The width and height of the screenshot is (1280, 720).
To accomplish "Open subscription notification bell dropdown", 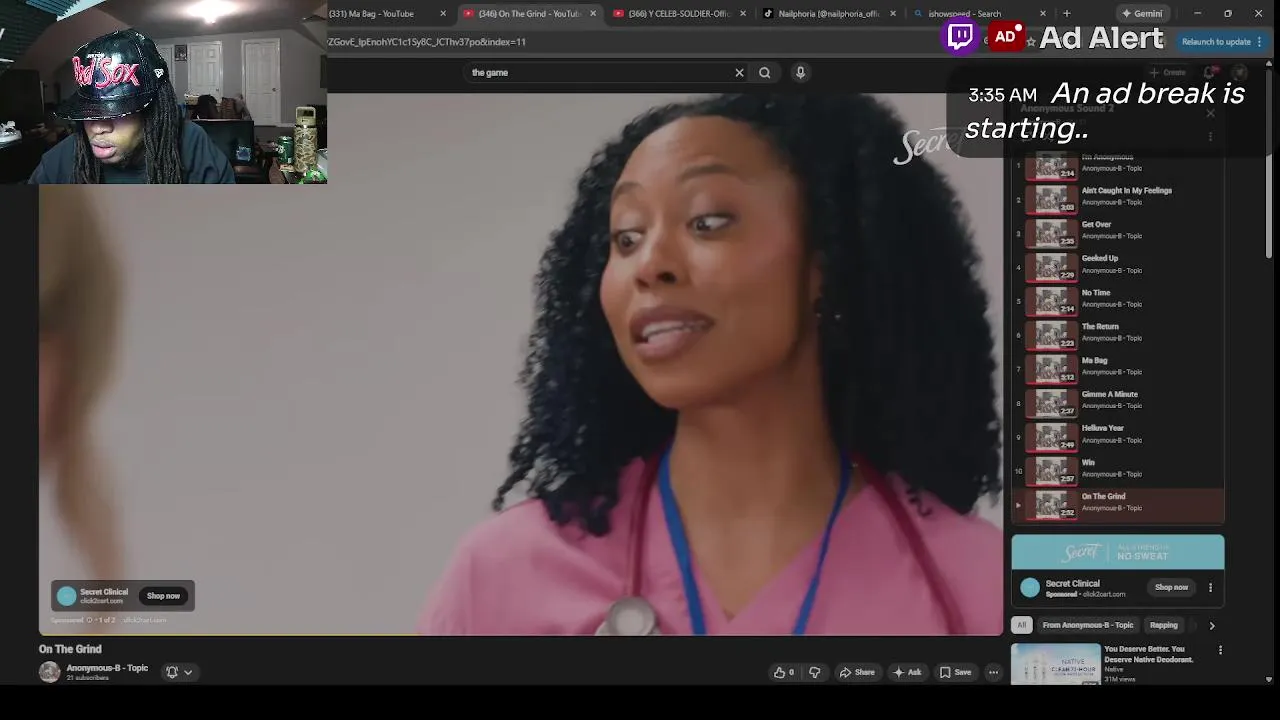I will 179,672.
